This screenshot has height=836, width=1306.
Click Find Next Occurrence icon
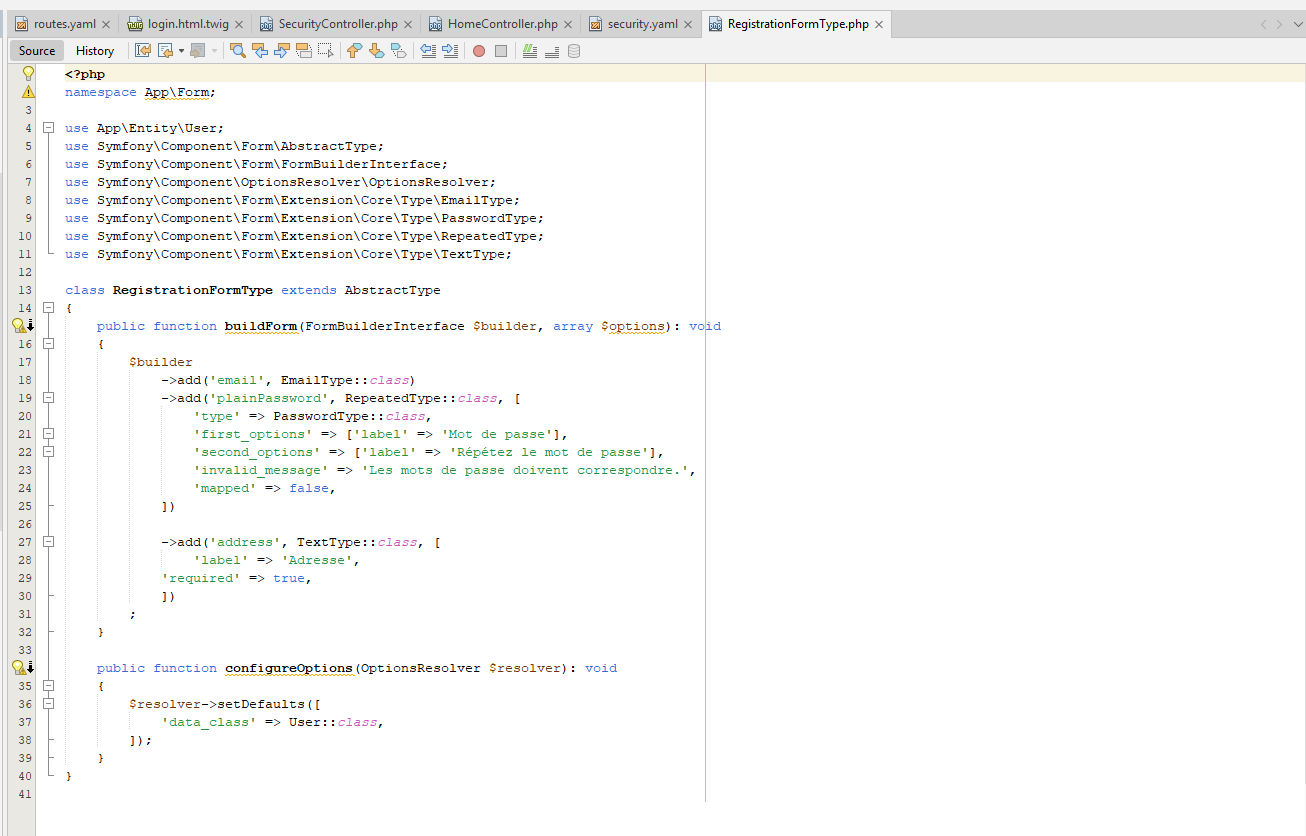point(282,51)
